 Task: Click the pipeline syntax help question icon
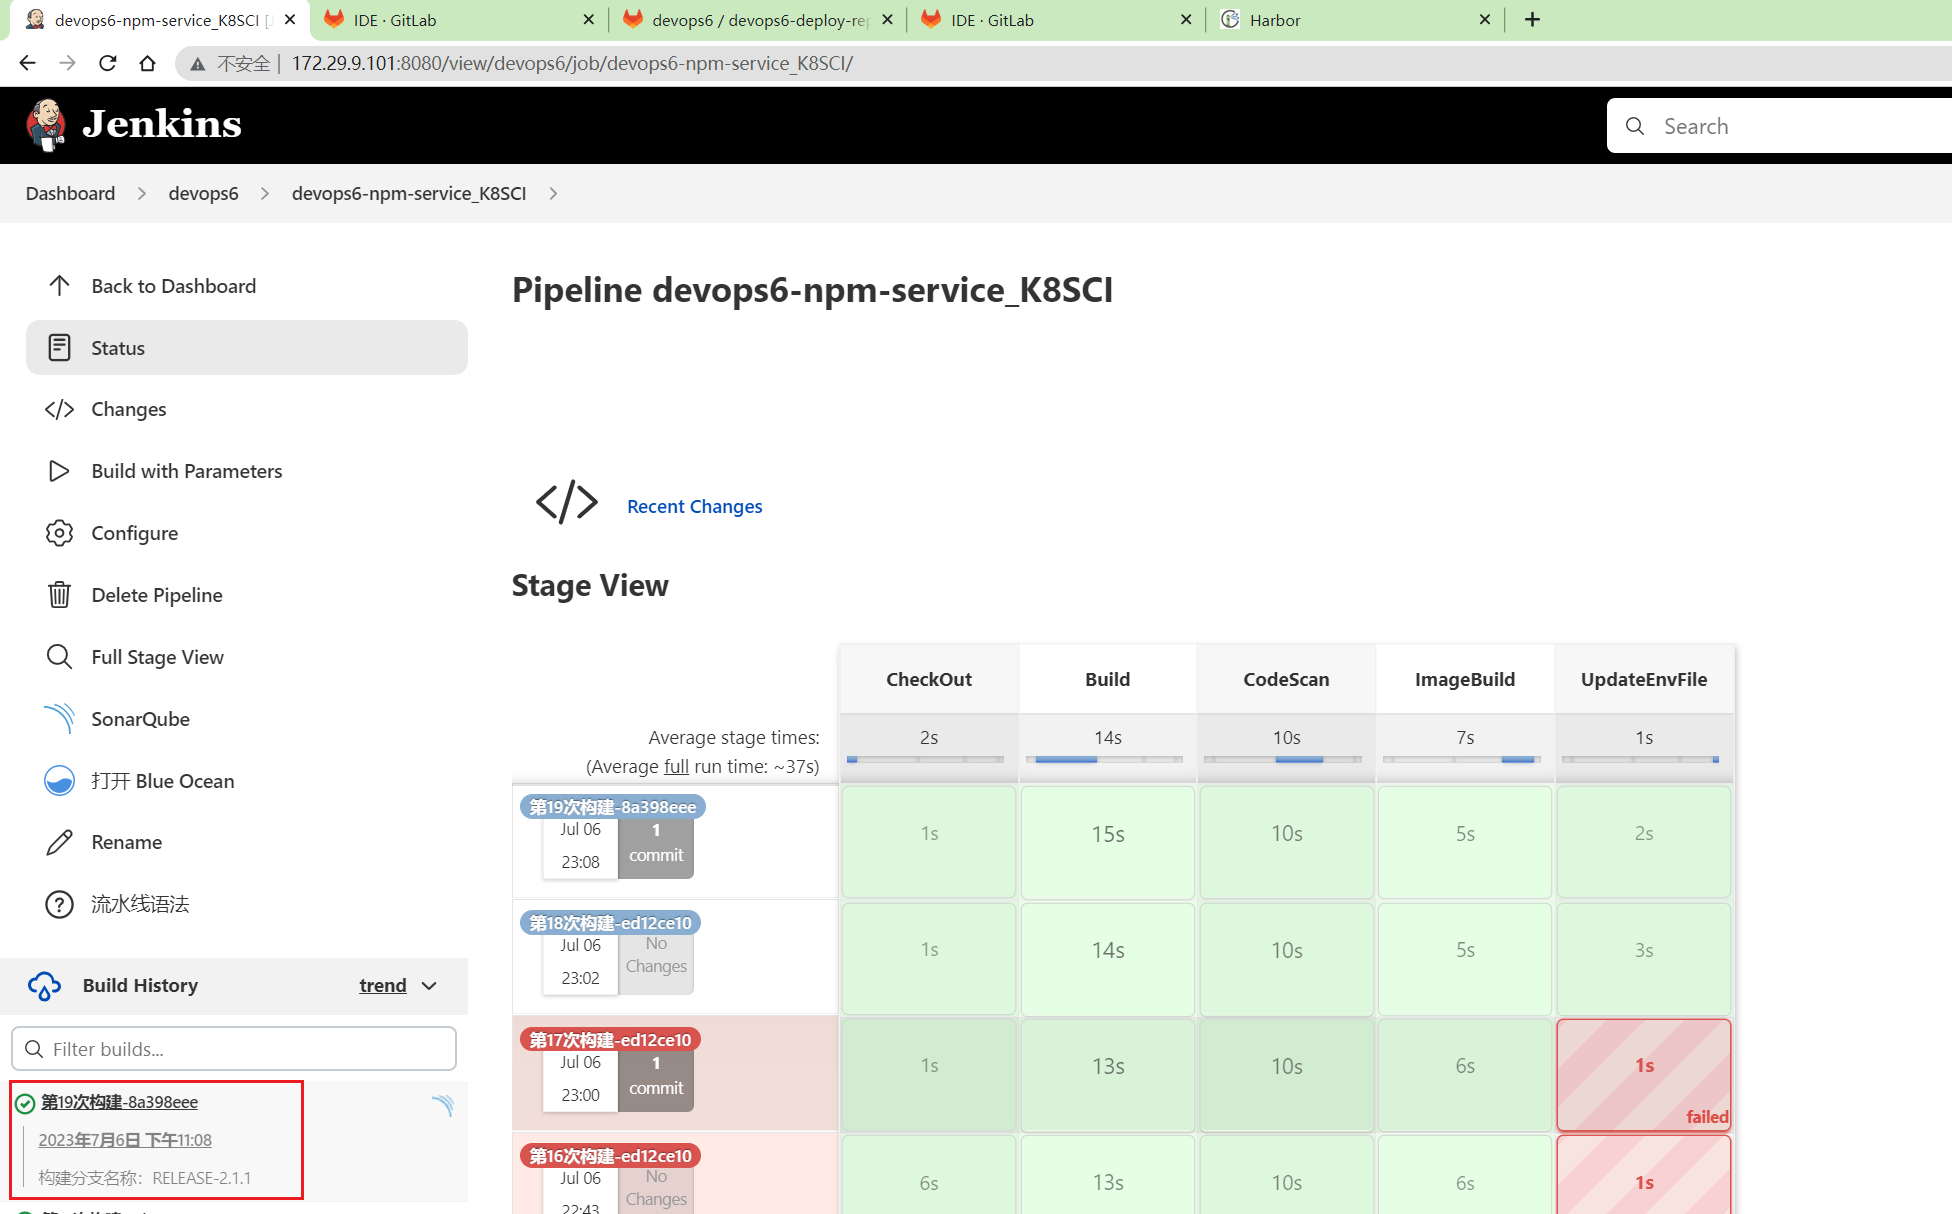click(59, 904)
